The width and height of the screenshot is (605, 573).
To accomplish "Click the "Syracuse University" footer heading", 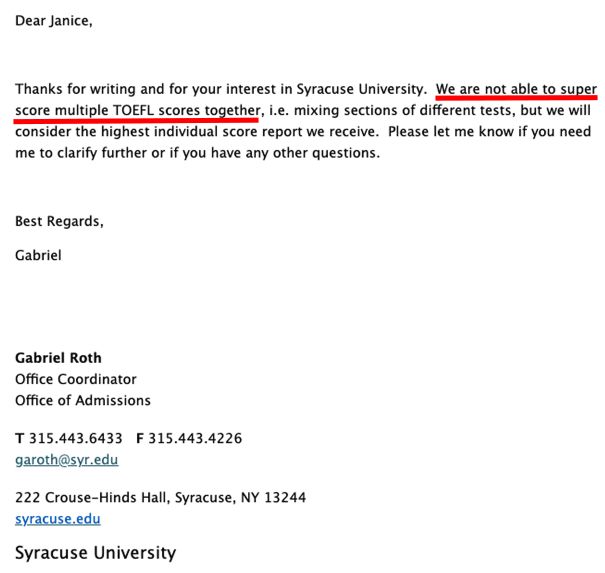I will point(95,552).
